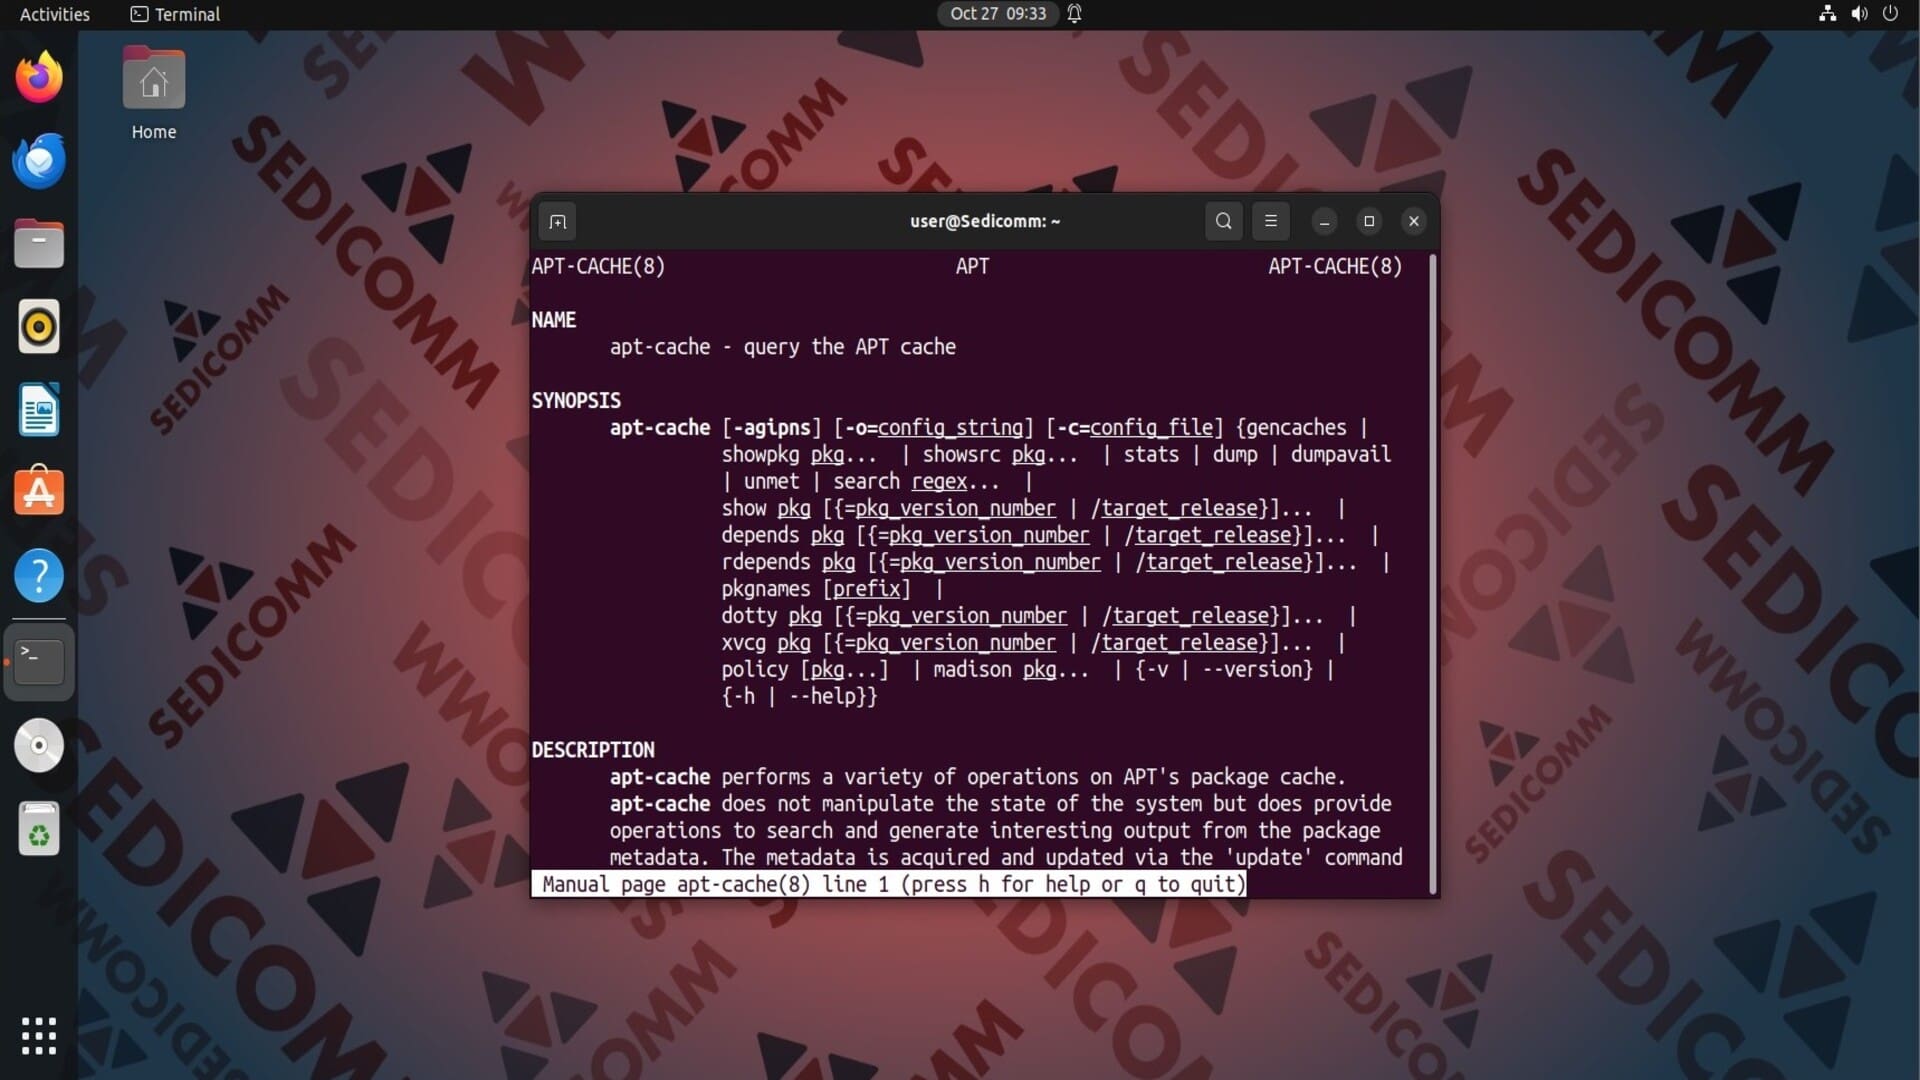The image size is (1920, 1080).
Task: Open the disc drive dock icon
Action: 39,745
